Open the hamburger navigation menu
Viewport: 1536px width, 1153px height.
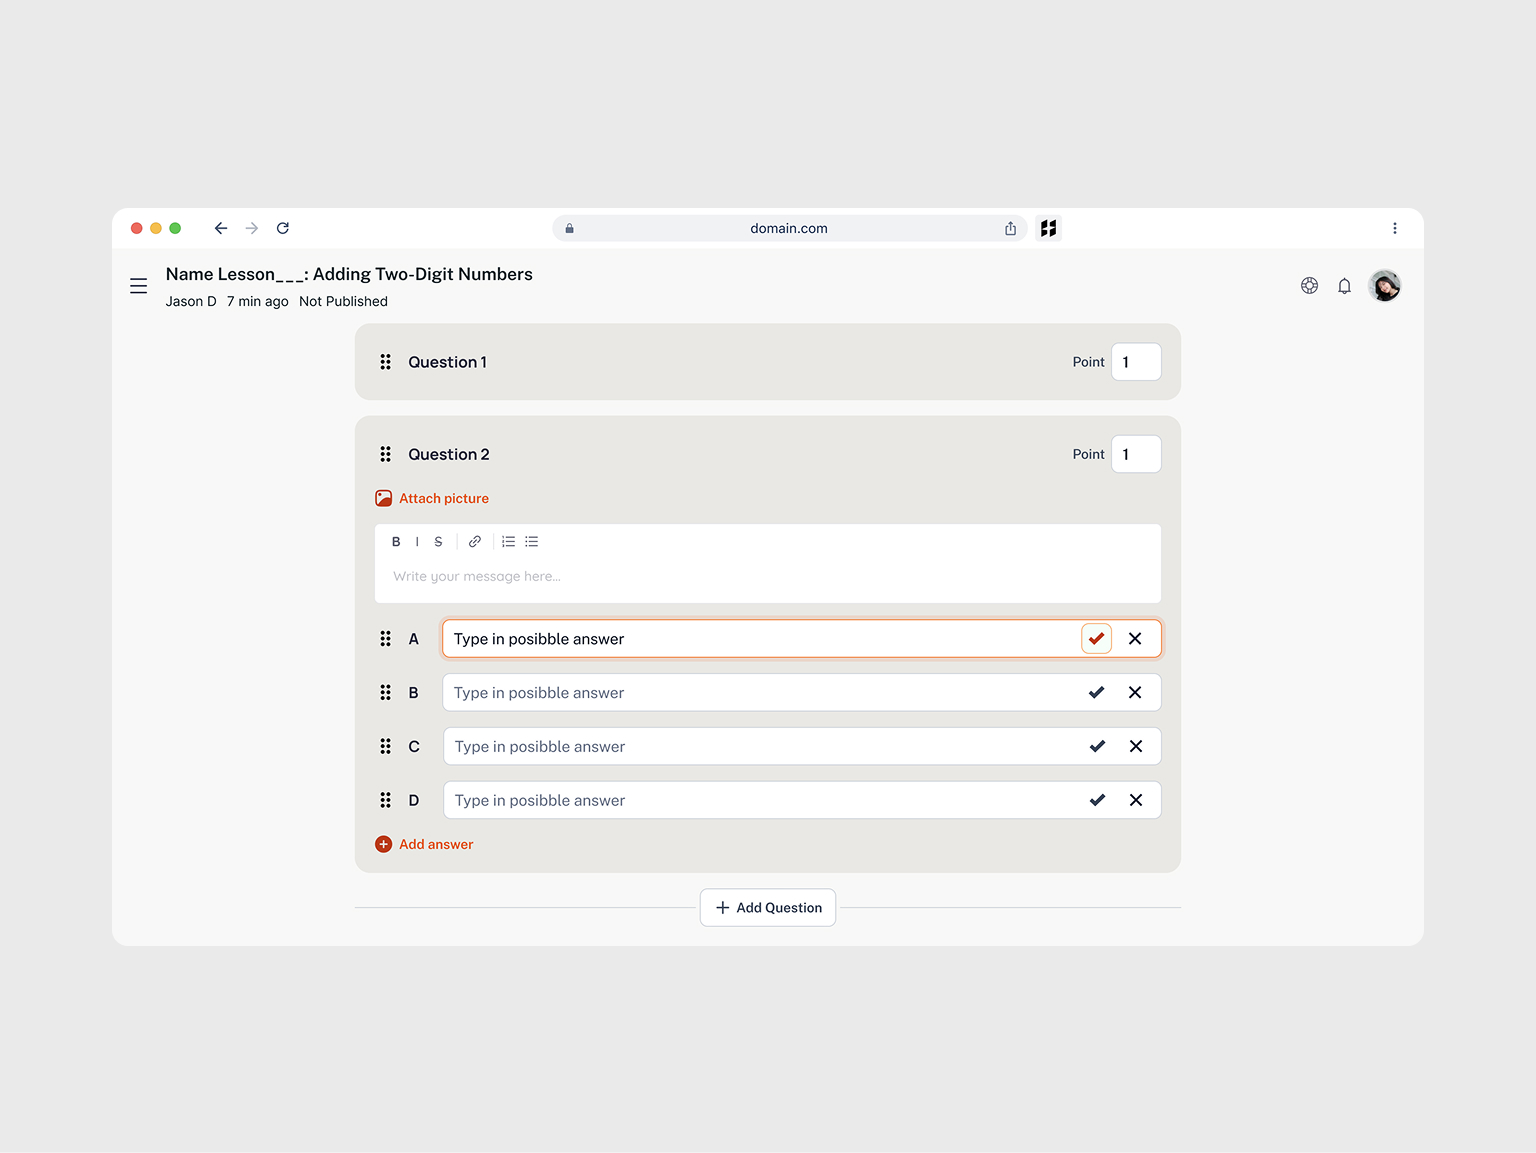tap(138, 285)
